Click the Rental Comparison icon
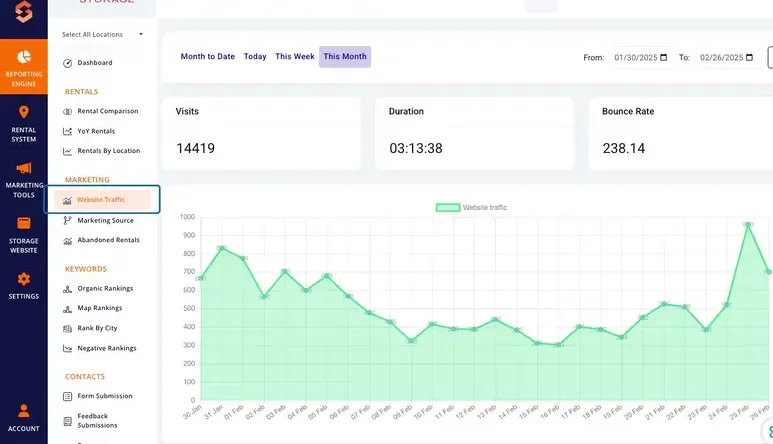This screenshot has height=444, width=773. [68, 111]
